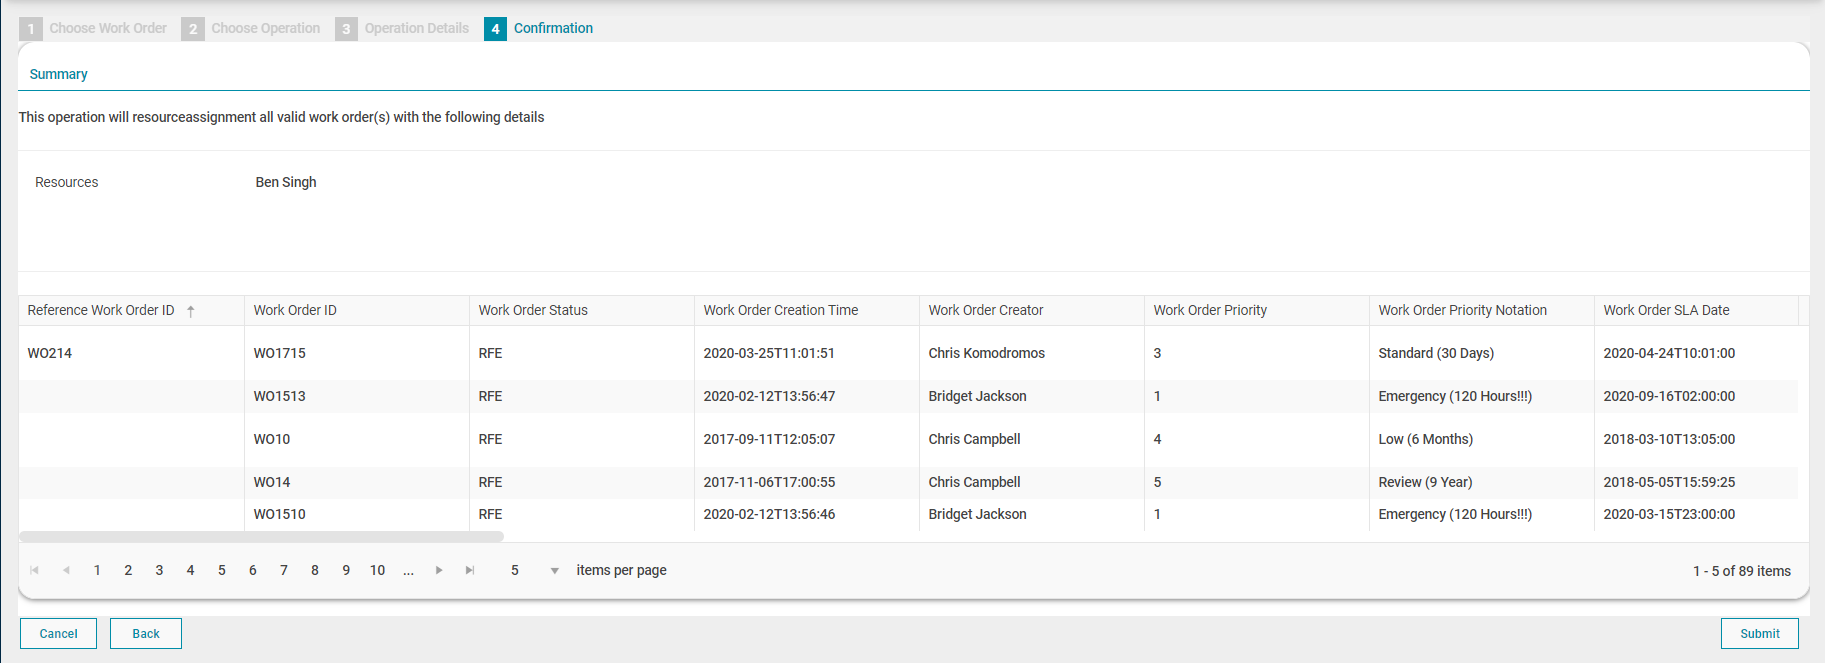Viewport: 1825px width, 663px height.
Task: Open step 3 Operation Details
Action: [x=402, y=28]
